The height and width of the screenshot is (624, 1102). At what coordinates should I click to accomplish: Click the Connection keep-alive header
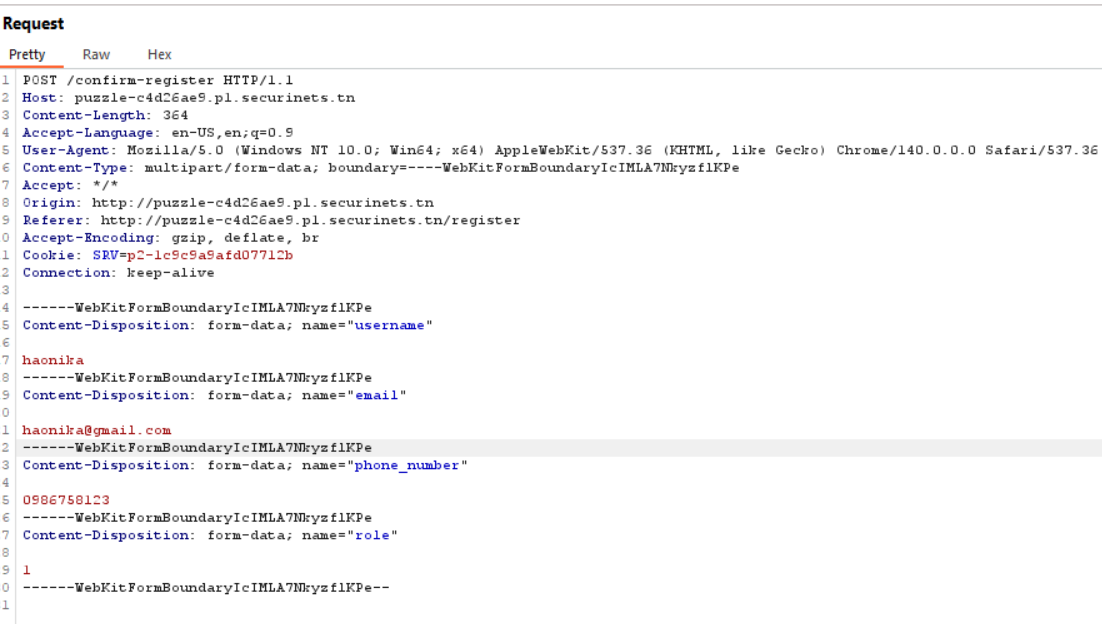coord(118,273)
